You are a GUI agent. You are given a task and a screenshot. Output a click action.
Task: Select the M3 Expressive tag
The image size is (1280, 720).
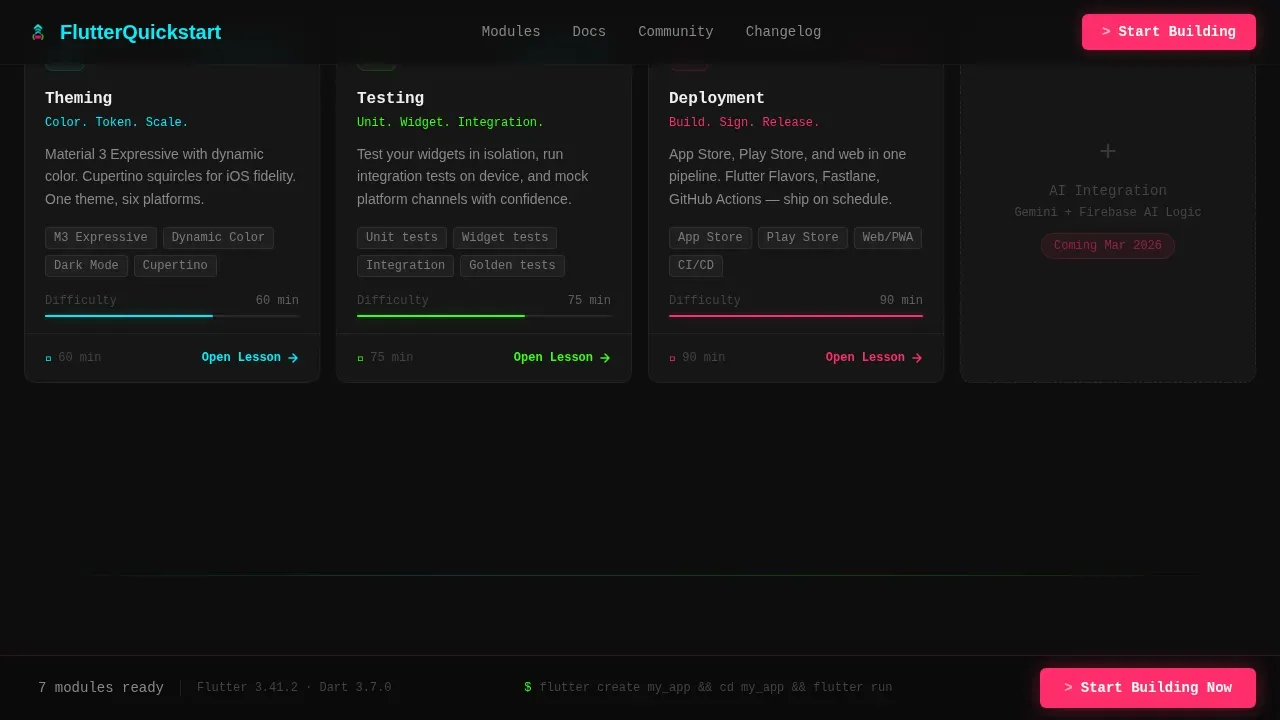(101, 238)
